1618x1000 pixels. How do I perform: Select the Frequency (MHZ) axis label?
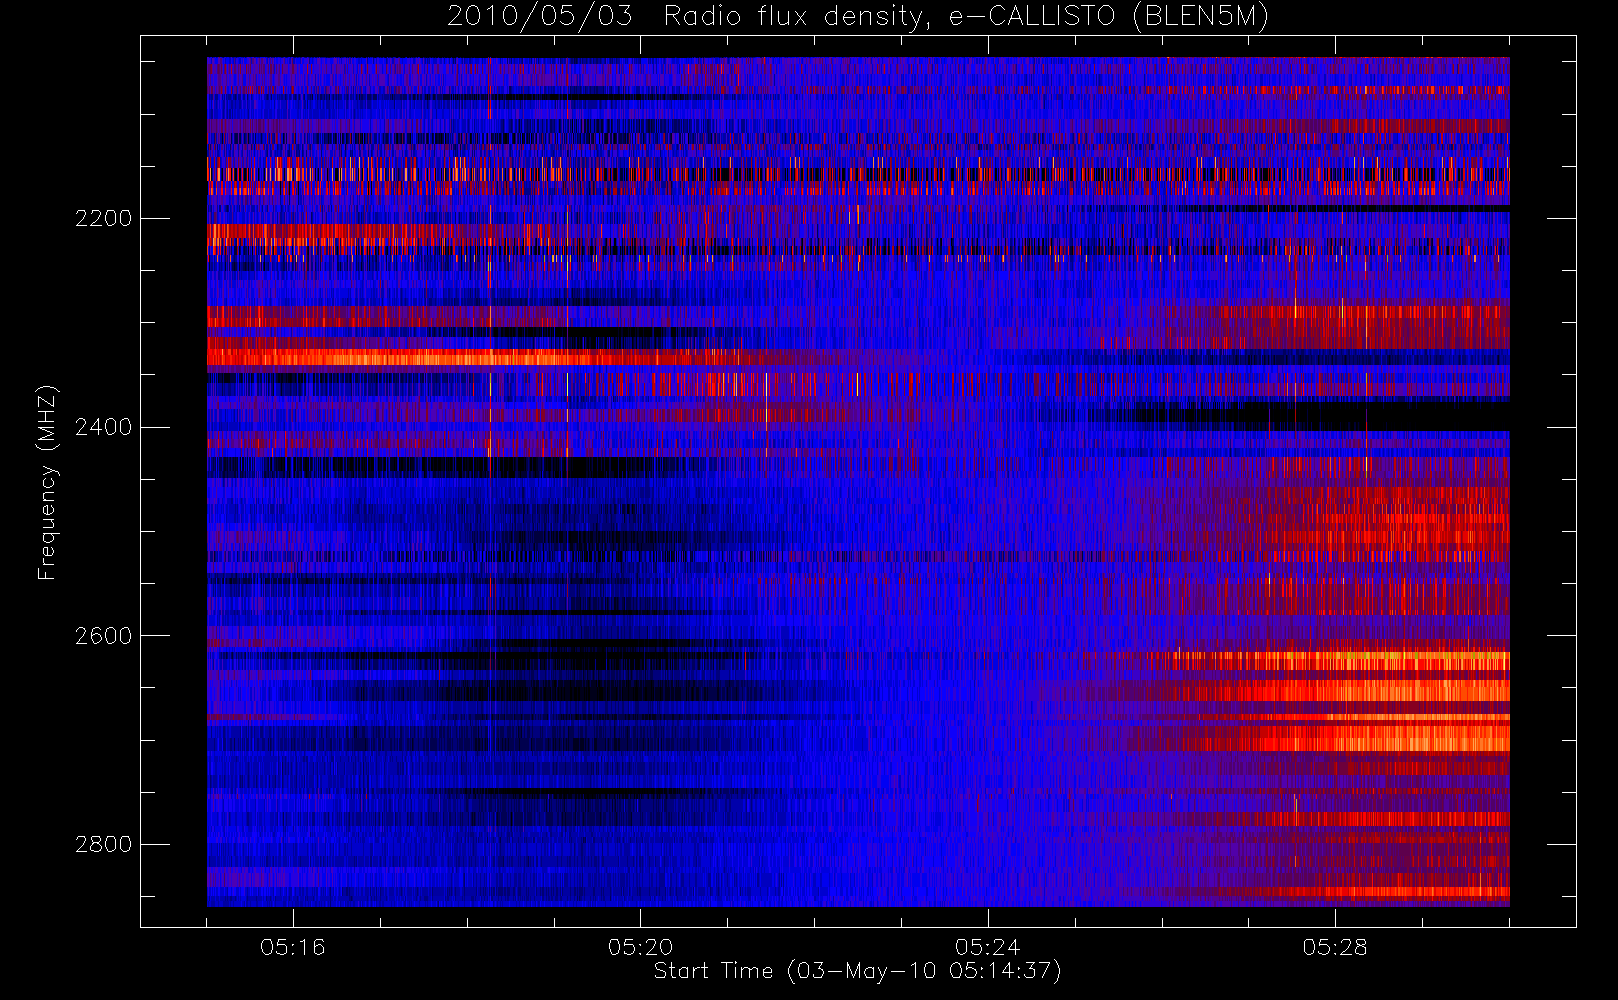47,482
